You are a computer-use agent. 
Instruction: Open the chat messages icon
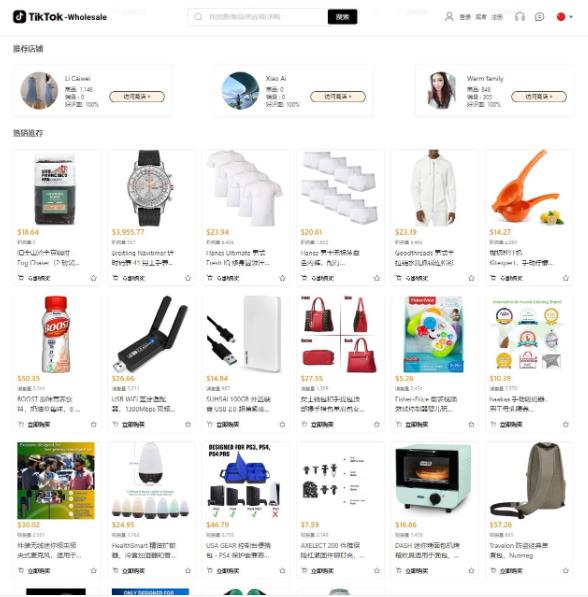coord(539,17)
